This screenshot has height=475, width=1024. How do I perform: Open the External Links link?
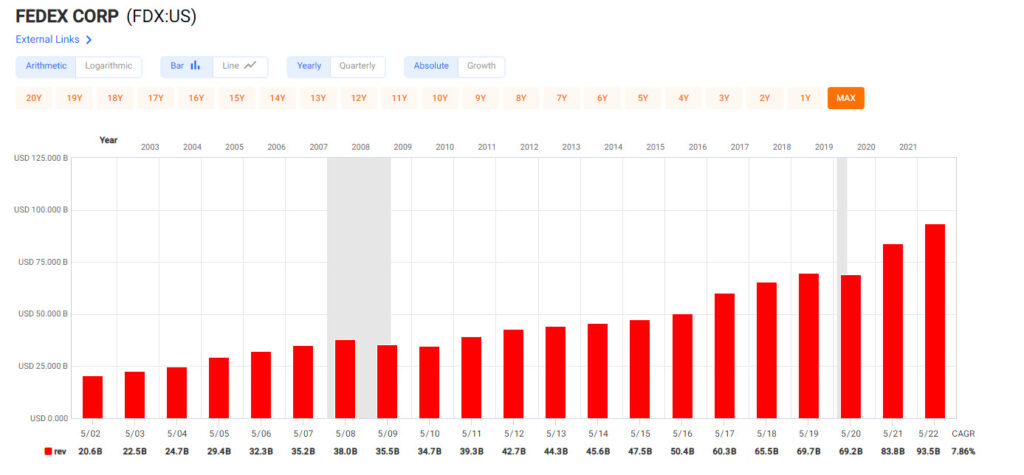click(48, 40)
